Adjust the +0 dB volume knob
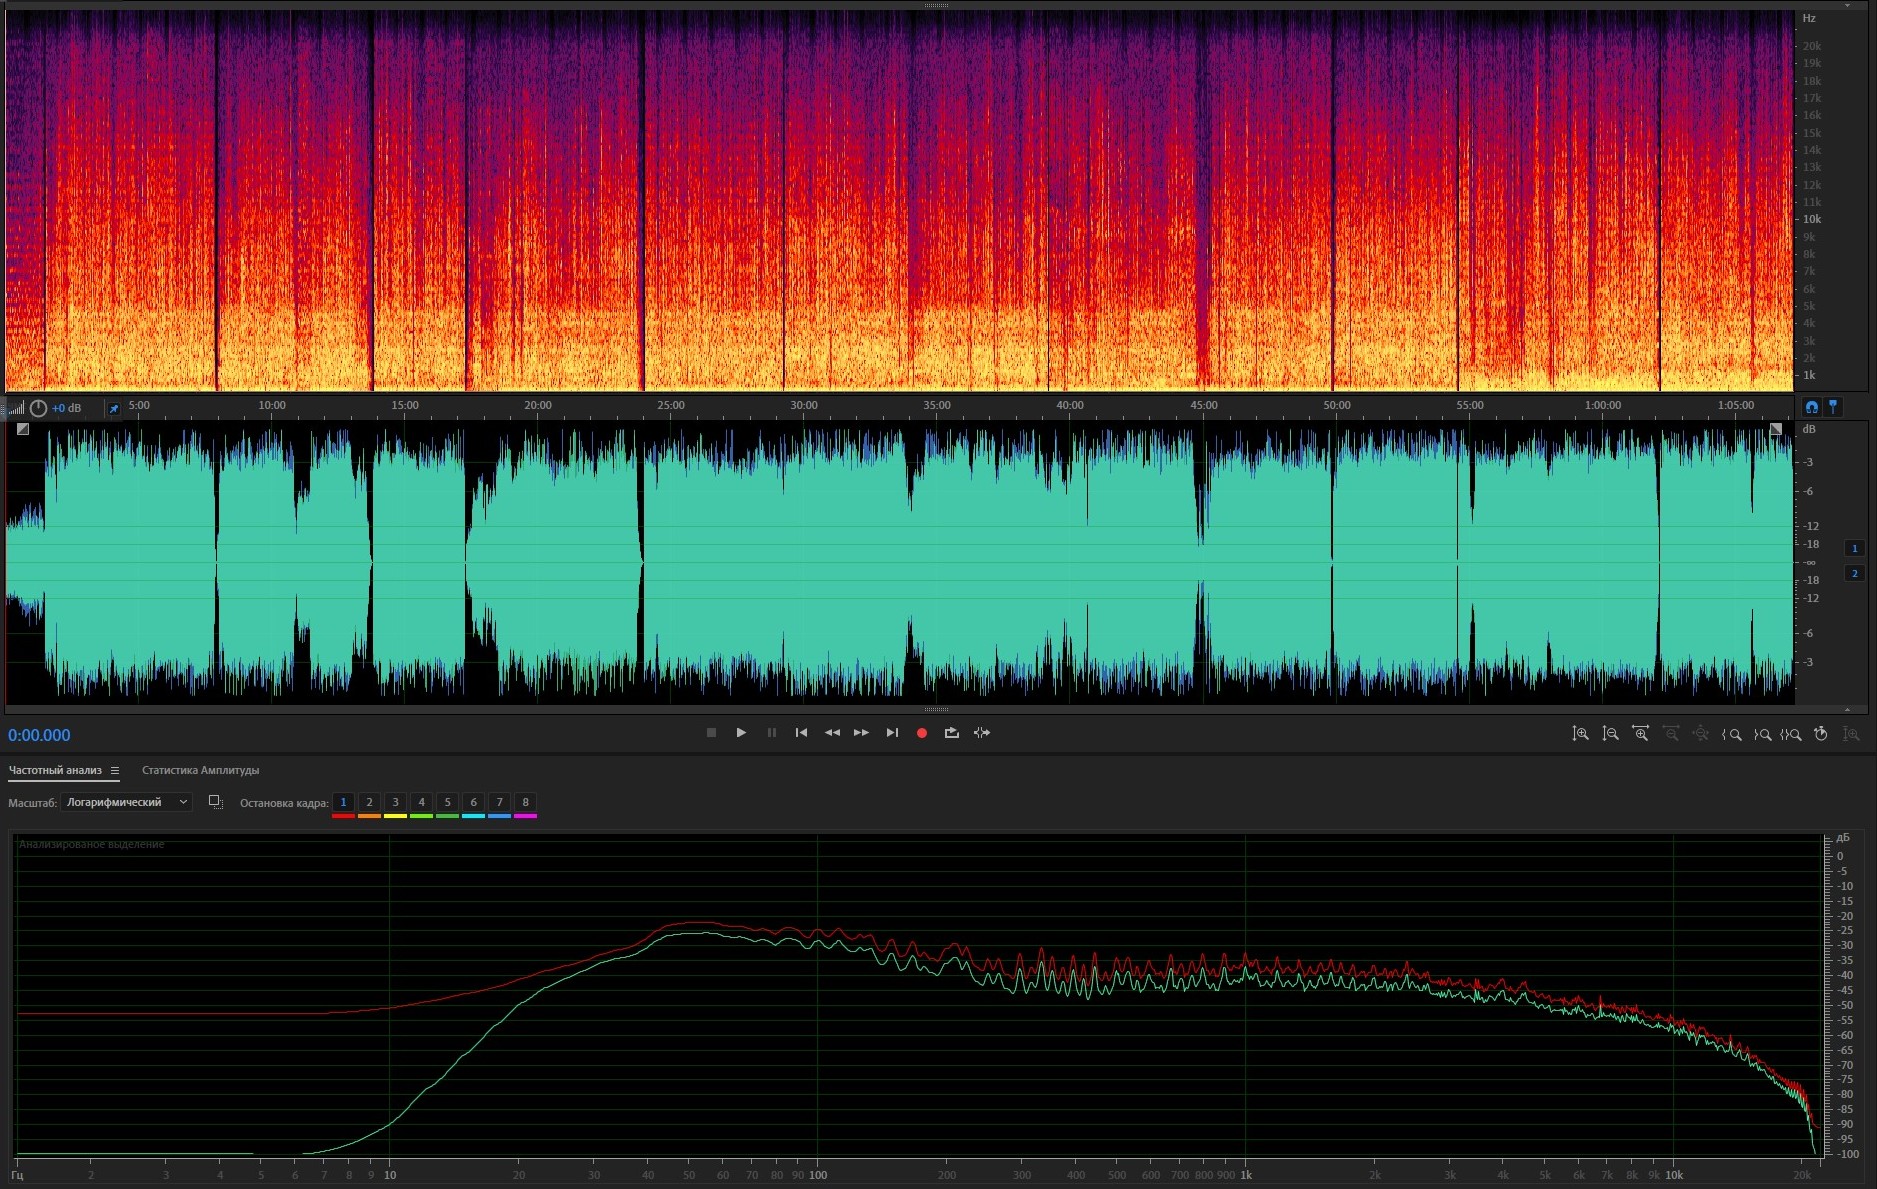Screen dimensions: 1877x1189 coord(38,408)
